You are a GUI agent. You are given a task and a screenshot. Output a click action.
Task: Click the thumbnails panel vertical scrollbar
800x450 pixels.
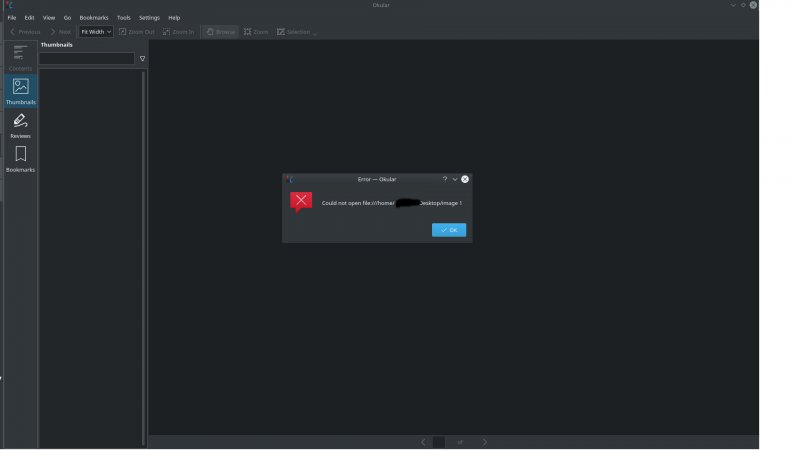tap(143, 258)
